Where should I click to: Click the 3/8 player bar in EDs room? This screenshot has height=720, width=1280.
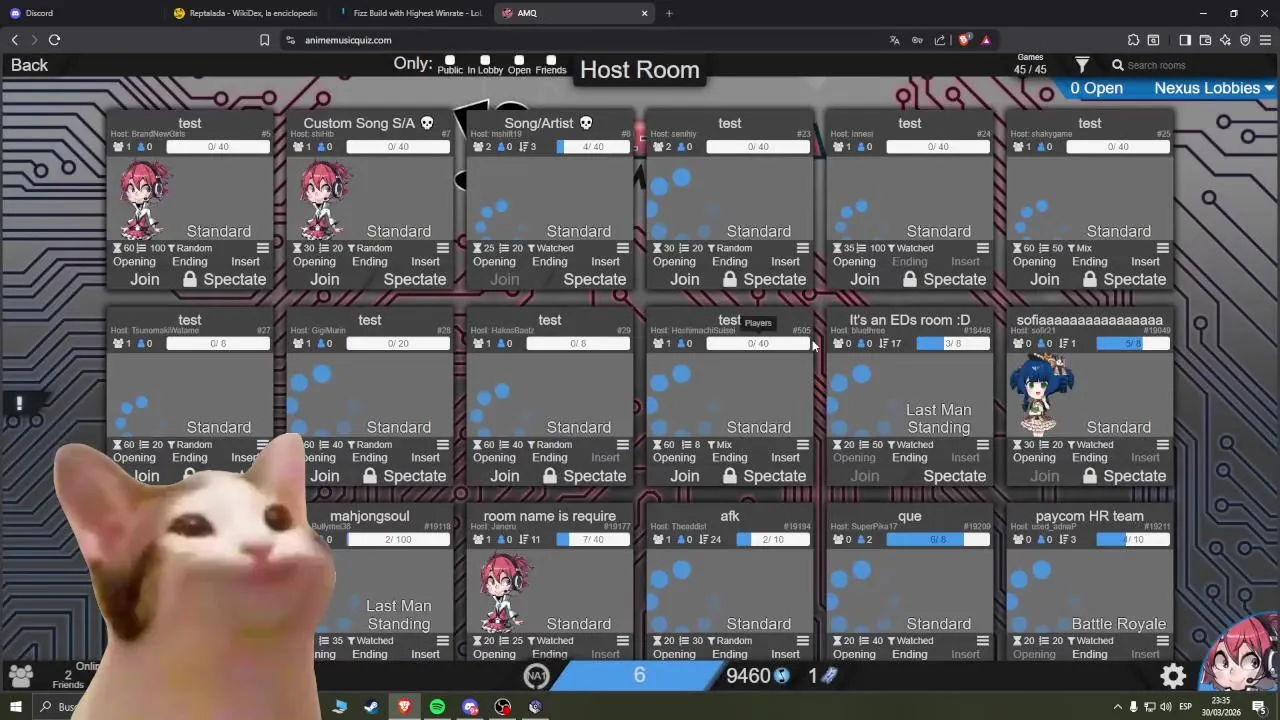coord(953,343)
